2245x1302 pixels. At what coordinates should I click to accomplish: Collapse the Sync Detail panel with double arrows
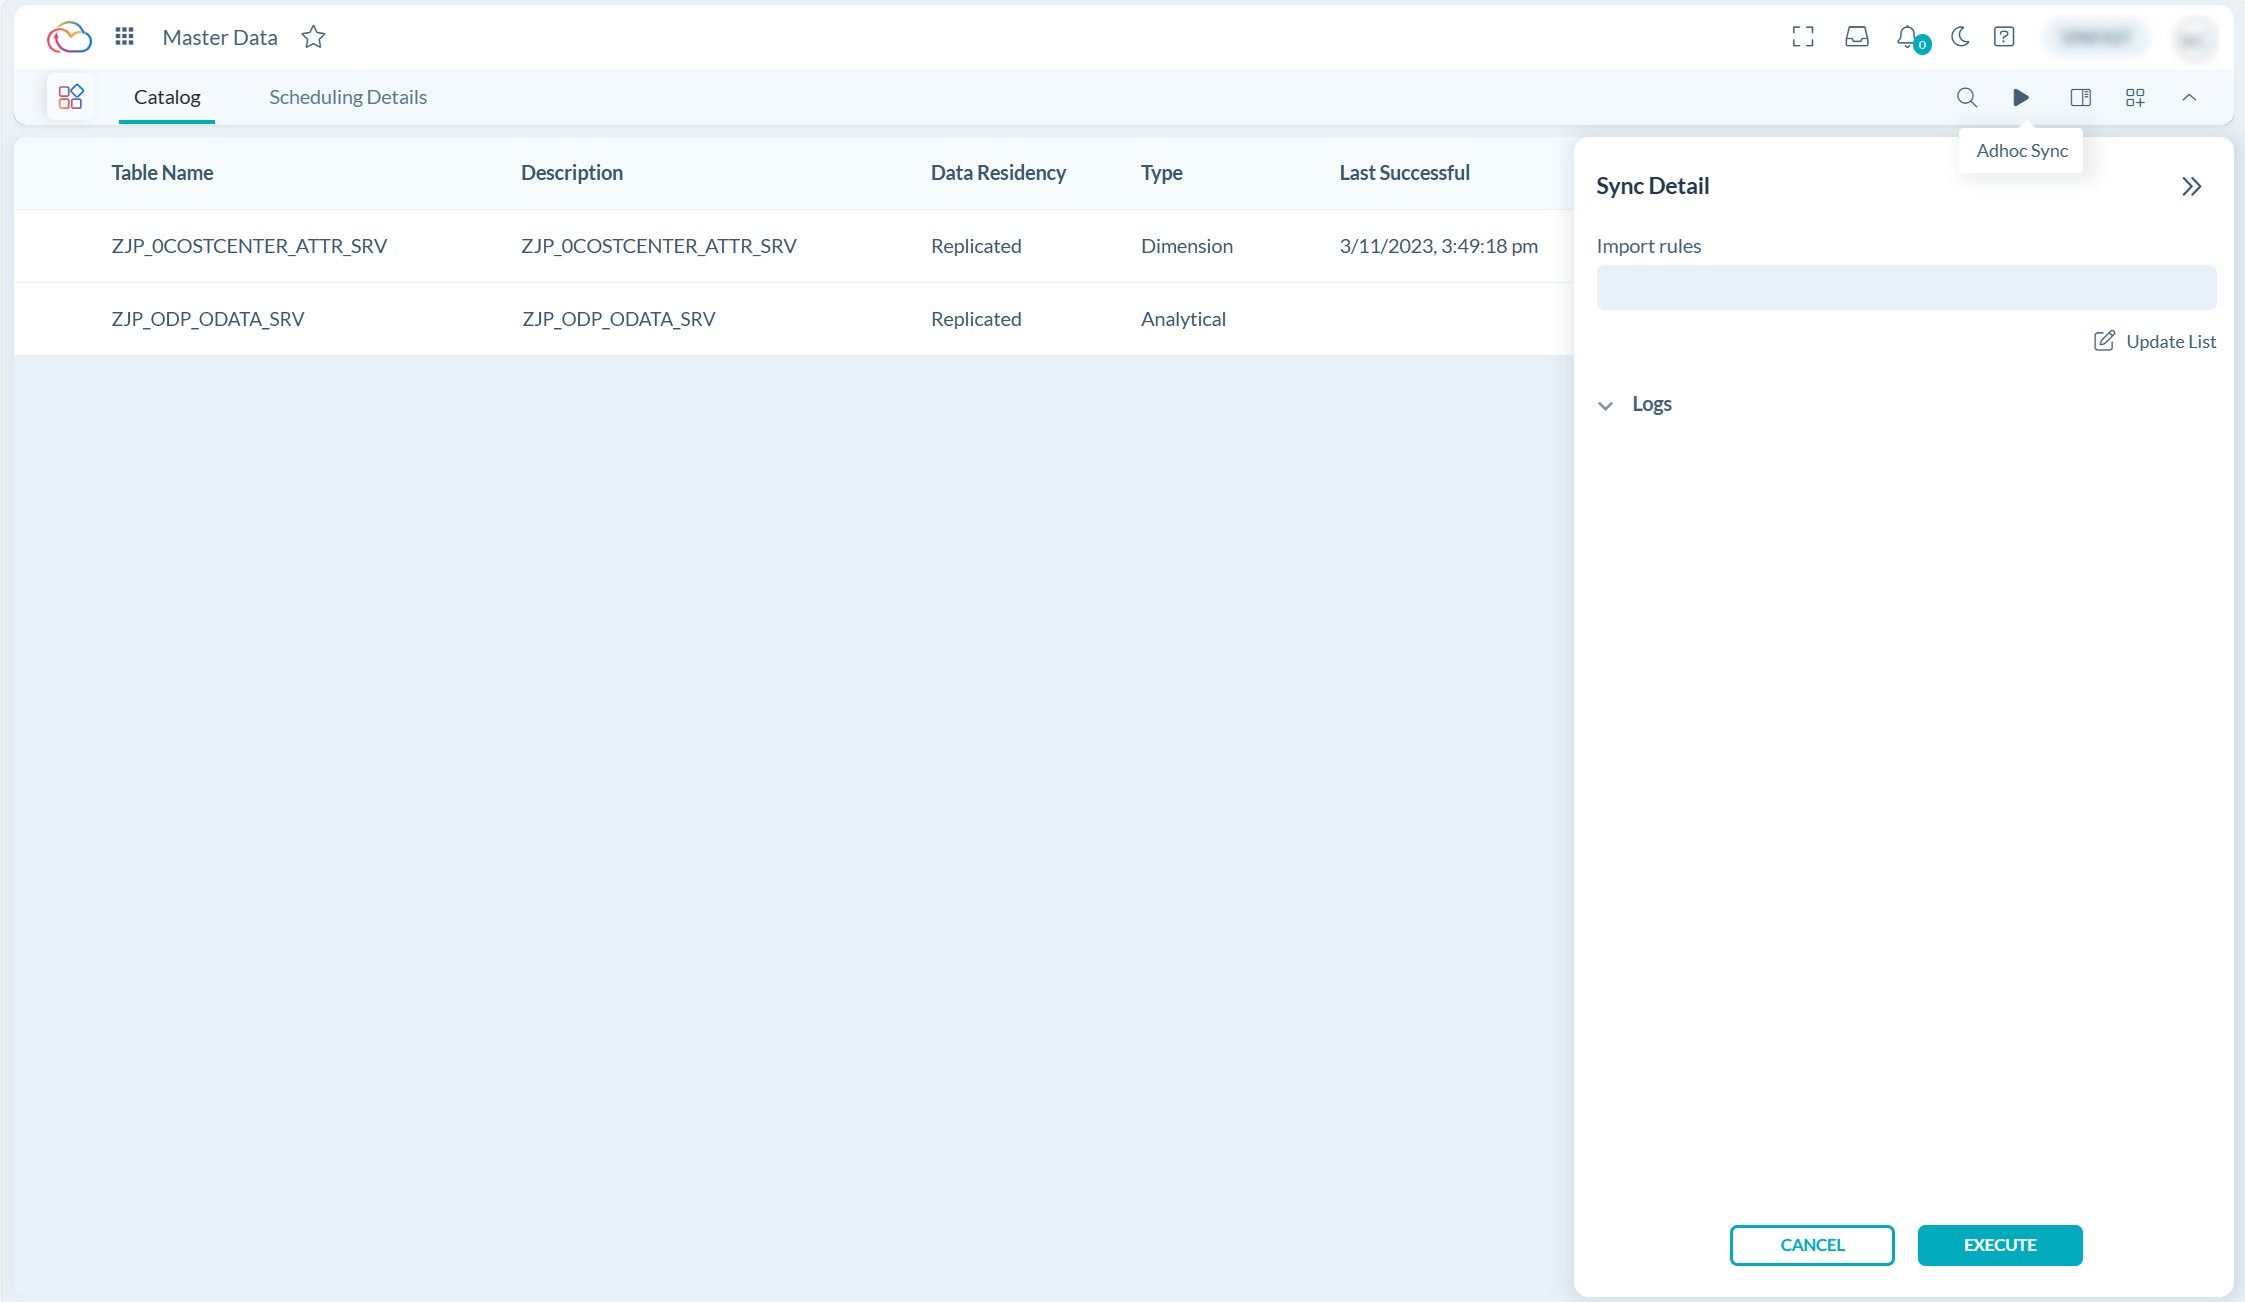(2191, 185)
